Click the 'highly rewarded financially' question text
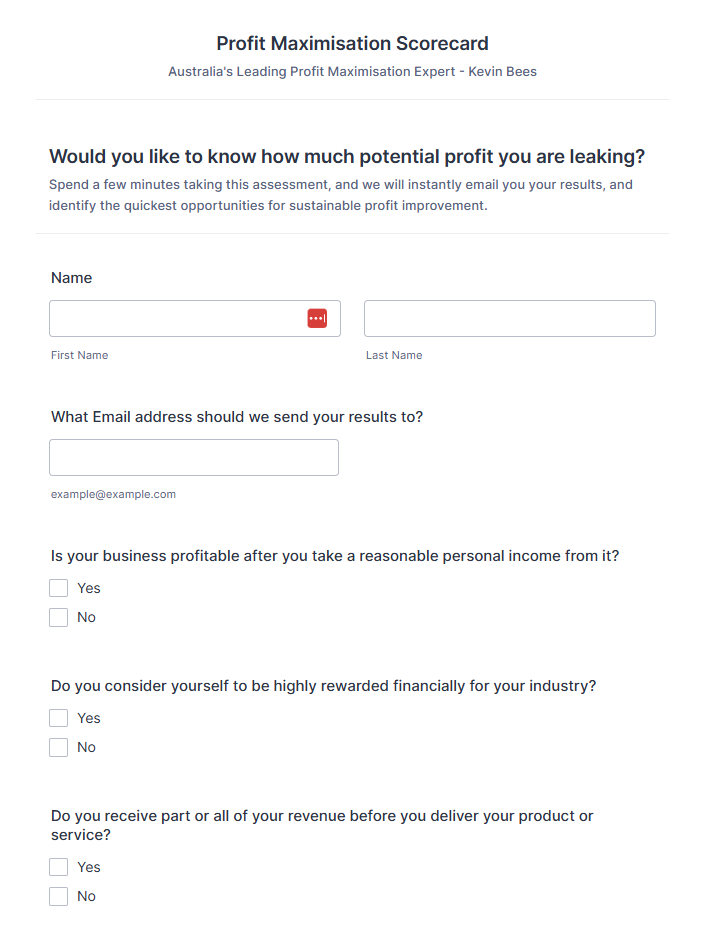703x939 pixels. click(x=323, y=686)
